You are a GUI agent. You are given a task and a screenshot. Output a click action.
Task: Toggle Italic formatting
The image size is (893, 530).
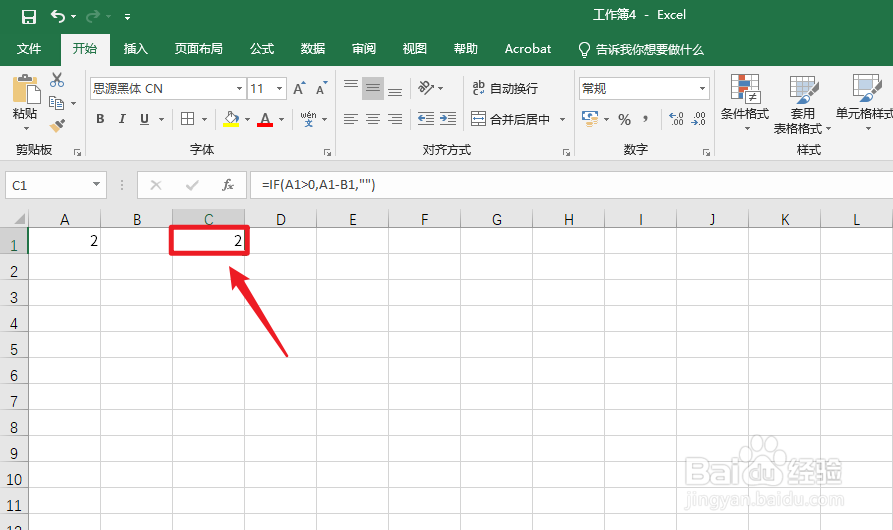pos(122,119)
